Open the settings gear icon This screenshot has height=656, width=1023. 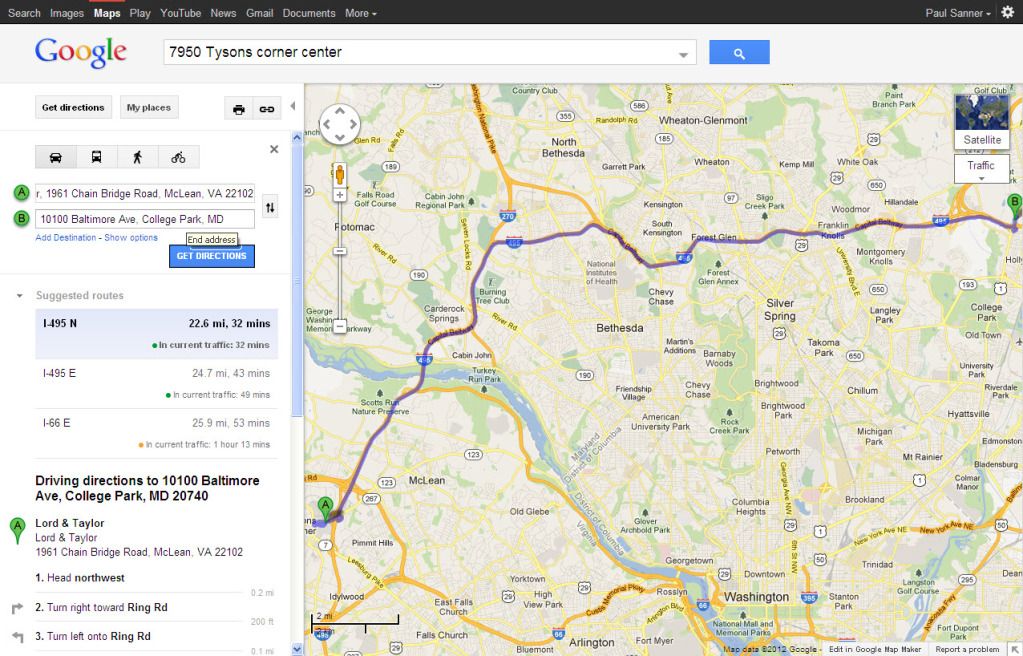[x=1008, y=12]
